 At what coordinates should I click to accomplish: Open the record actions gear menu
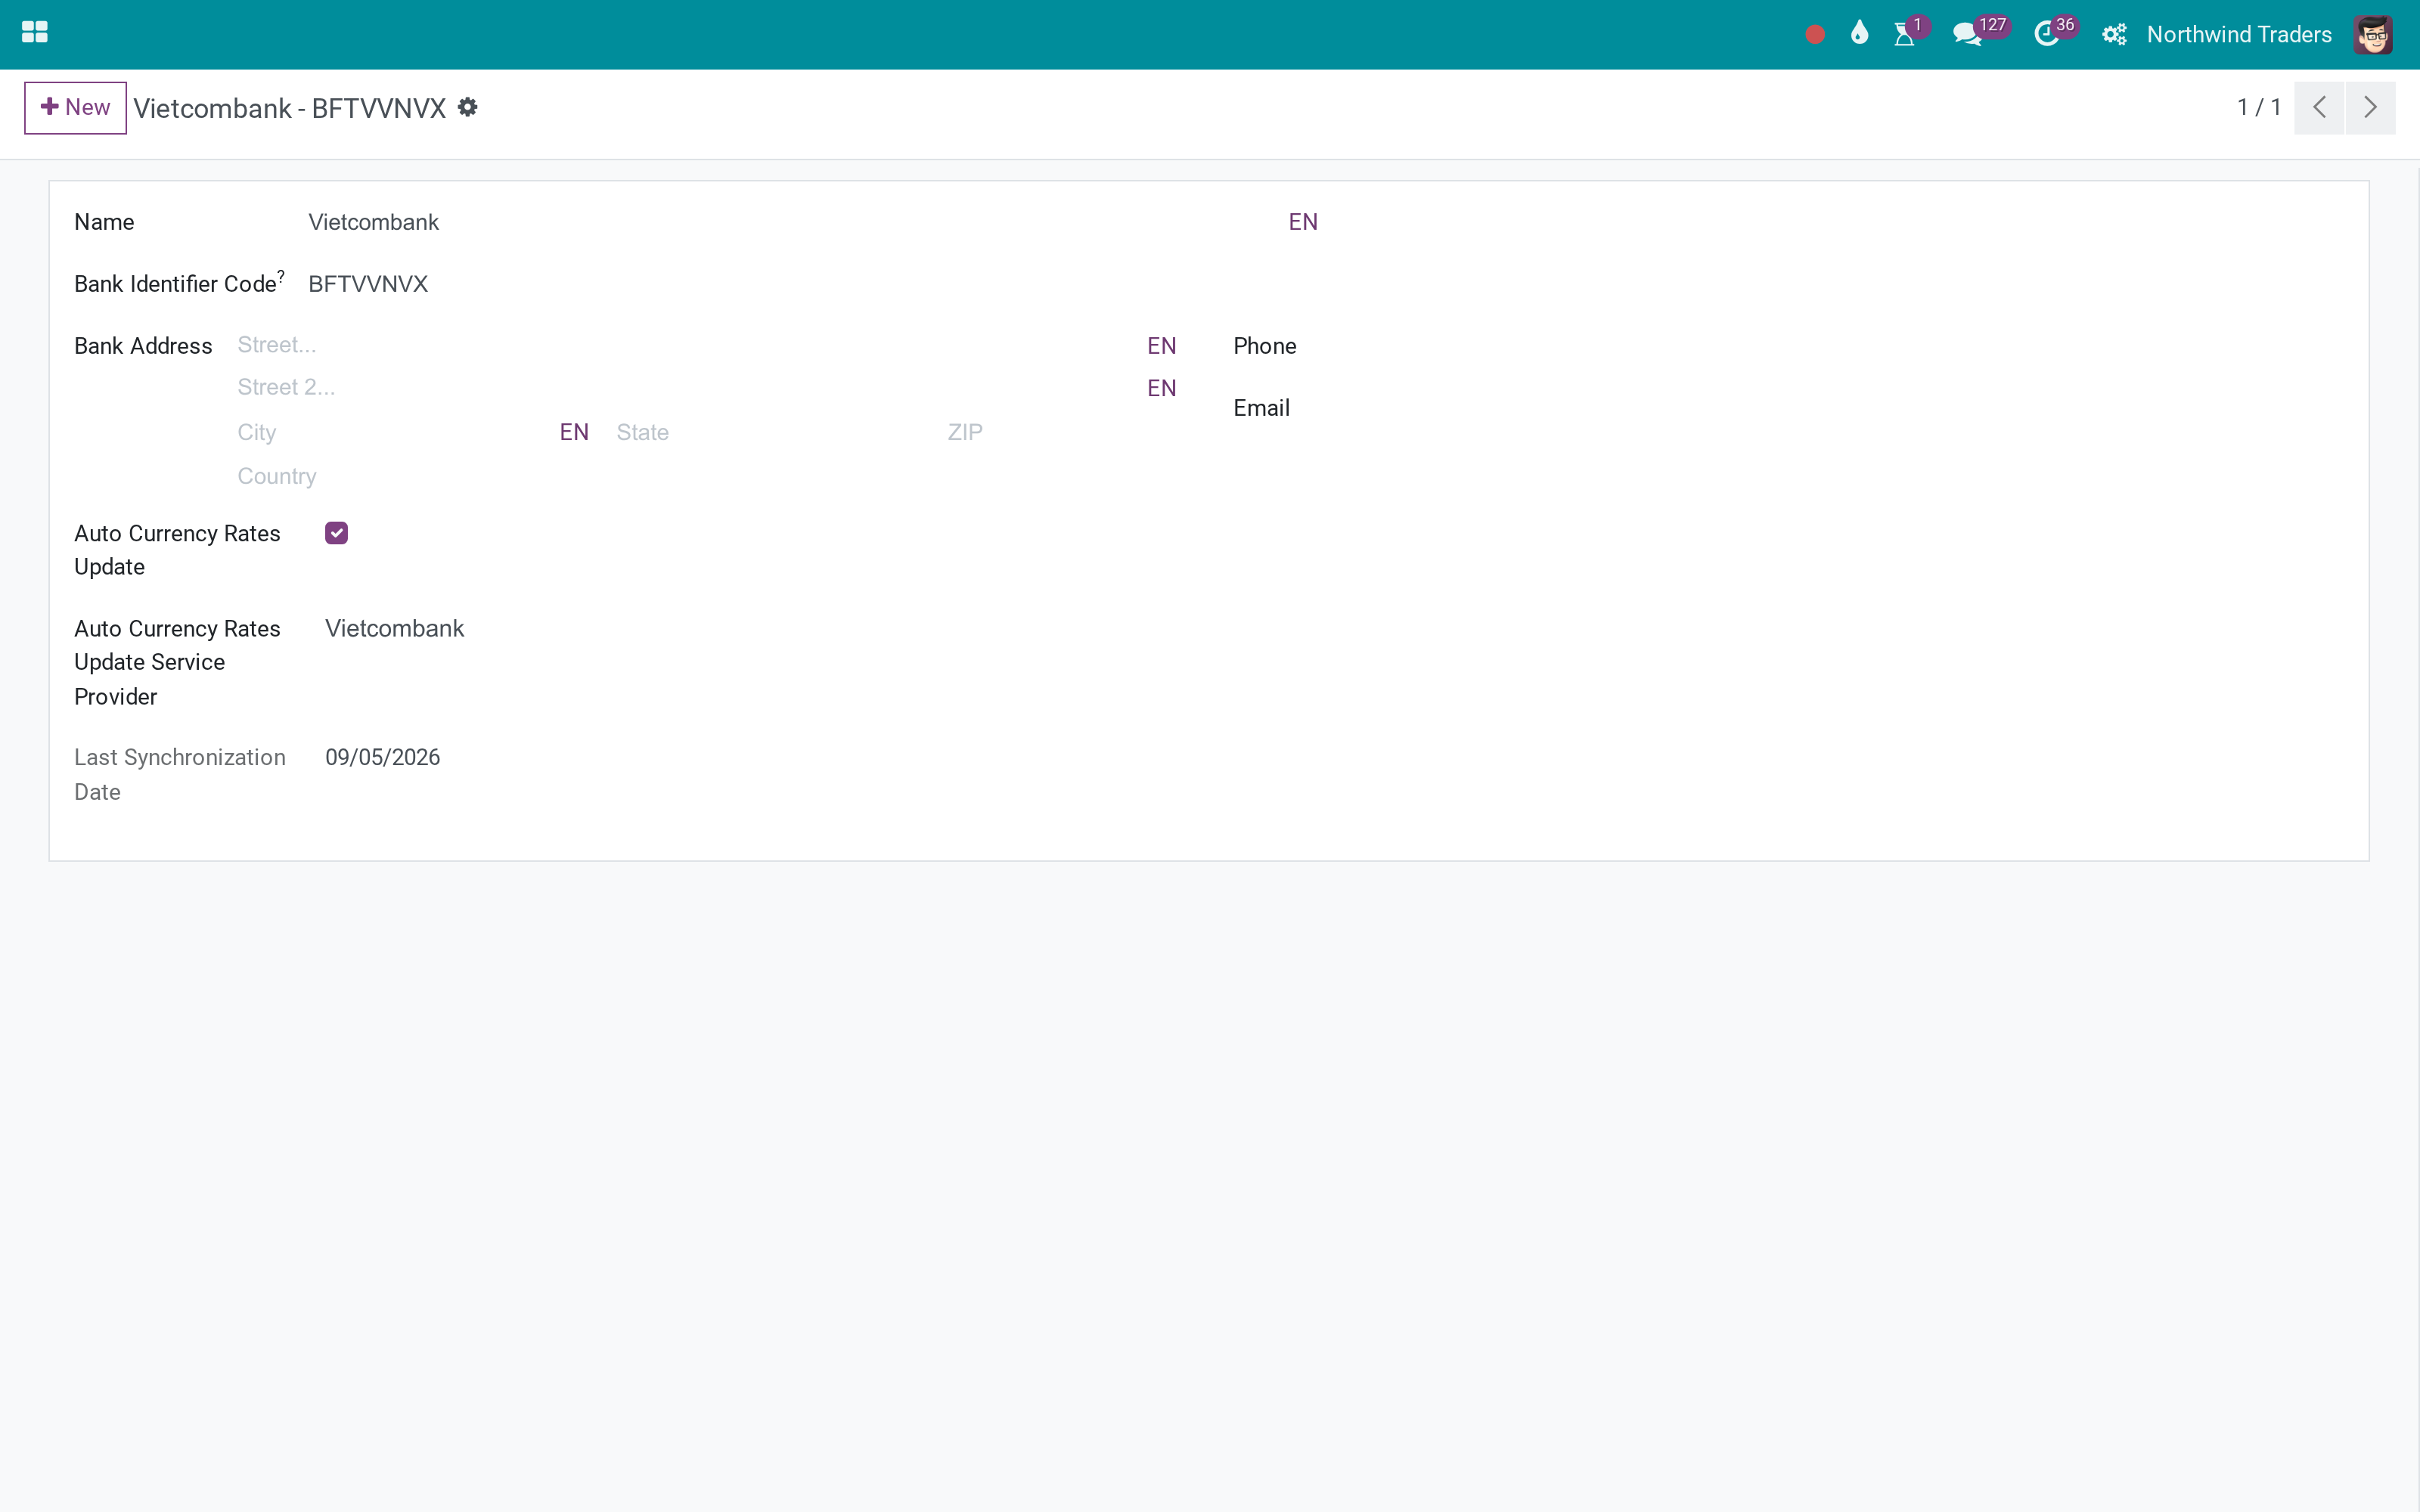click(x=467, y=107)
